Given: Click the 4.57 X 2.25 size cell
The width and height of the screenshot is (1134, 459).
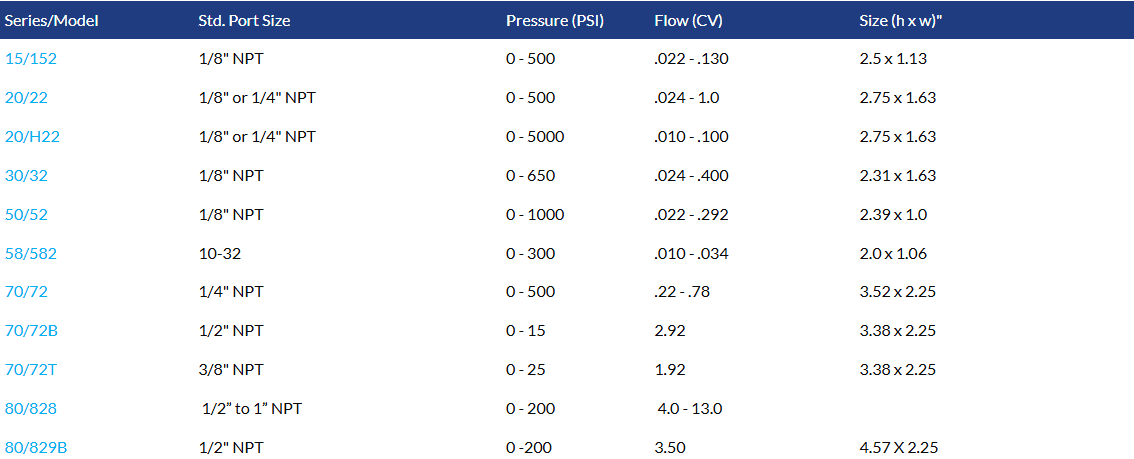Looking at the screenshot, I should [x=899, y=448].
